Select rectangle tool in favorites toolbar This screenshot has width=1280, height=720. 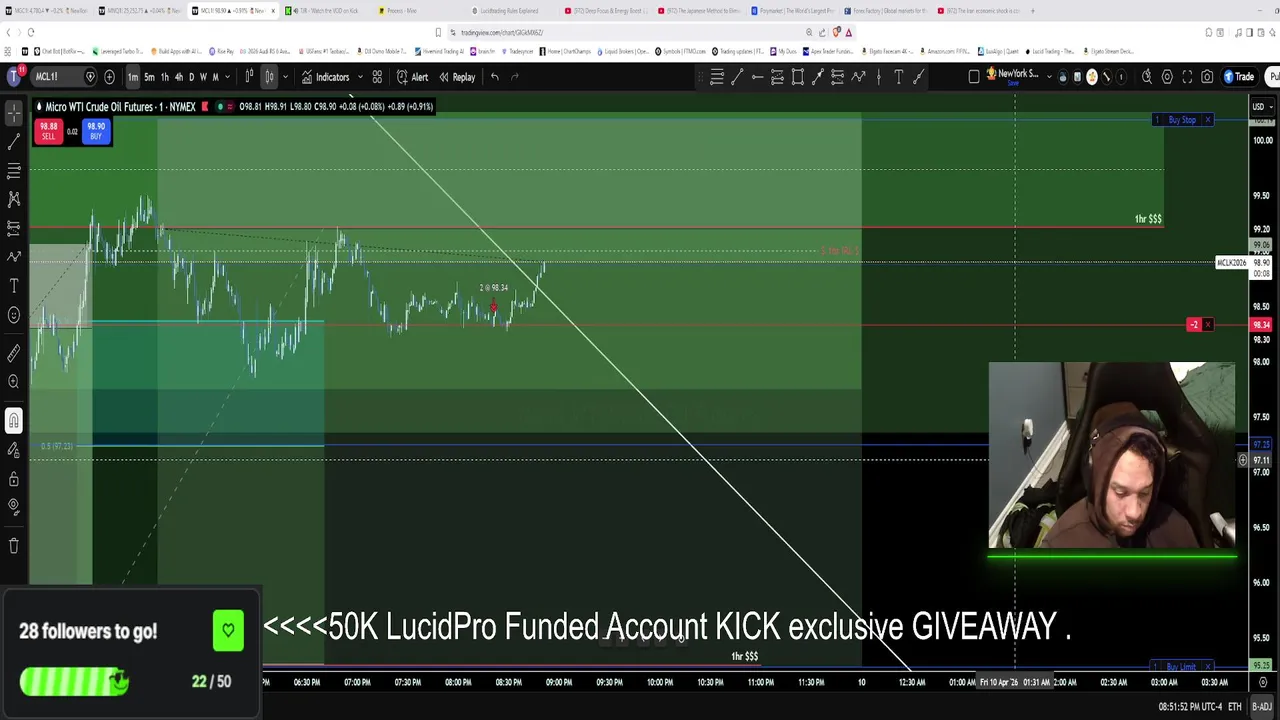coord(797,77)
